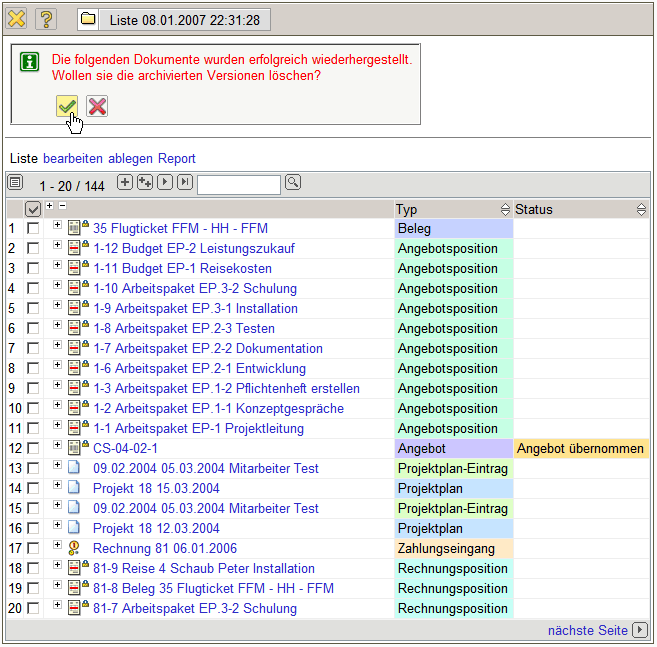Open help via the question mark icon
Screen dimensions: 657x647
coord(46,19)
